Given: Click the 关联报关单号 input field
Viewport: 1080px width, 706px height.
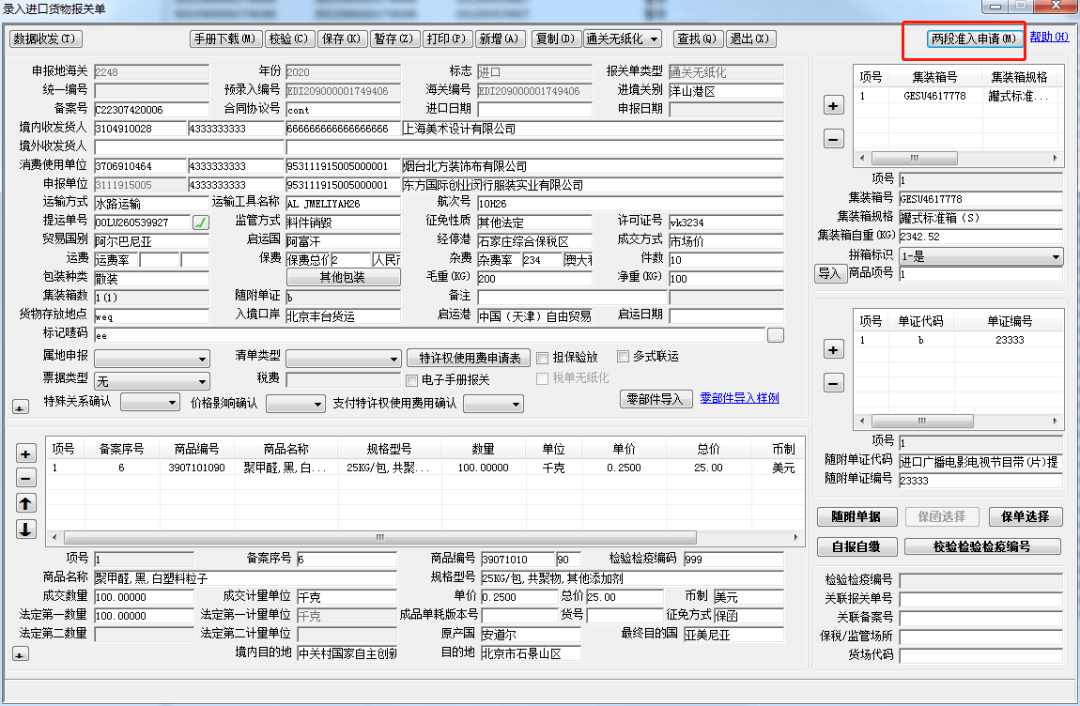Looking at the screenshot, I should 980,599.
